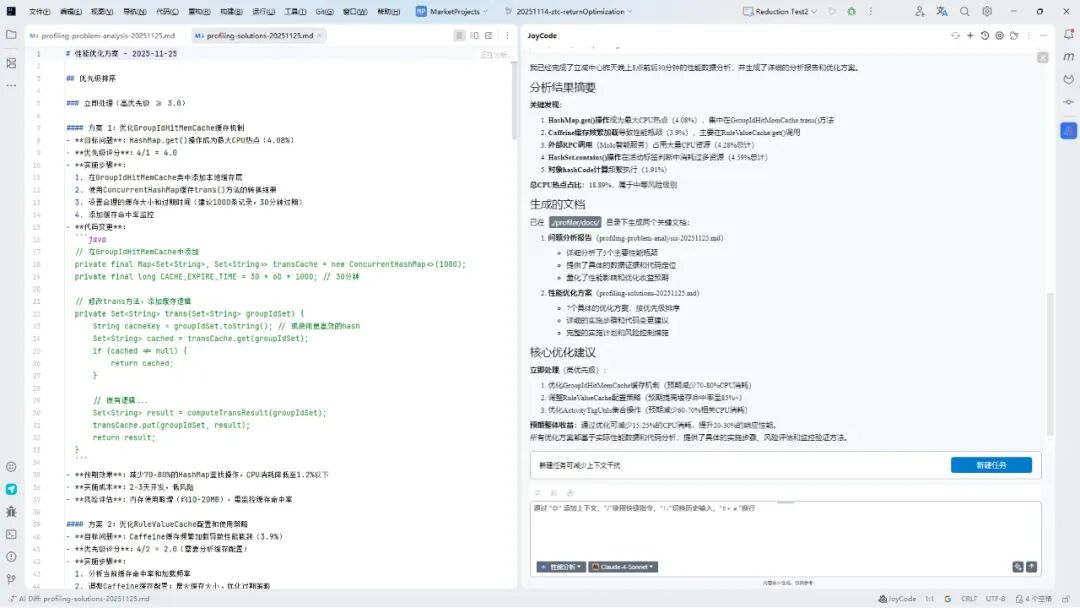The height and width of the screenshot is (608, 1080).
Task: Click the editor vertical scrollbar
Action: 513,100
